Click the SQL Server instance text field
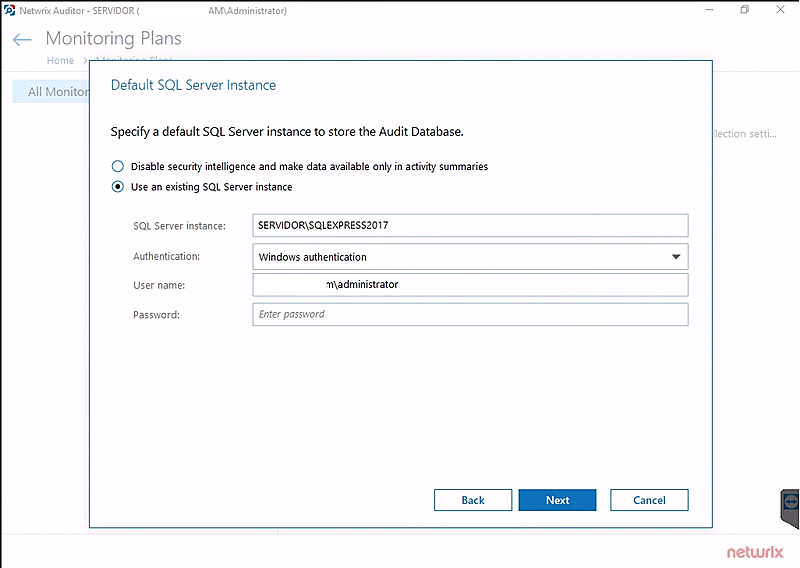The height and width of the screenshot is (568, 800). [x=470, y=225]
